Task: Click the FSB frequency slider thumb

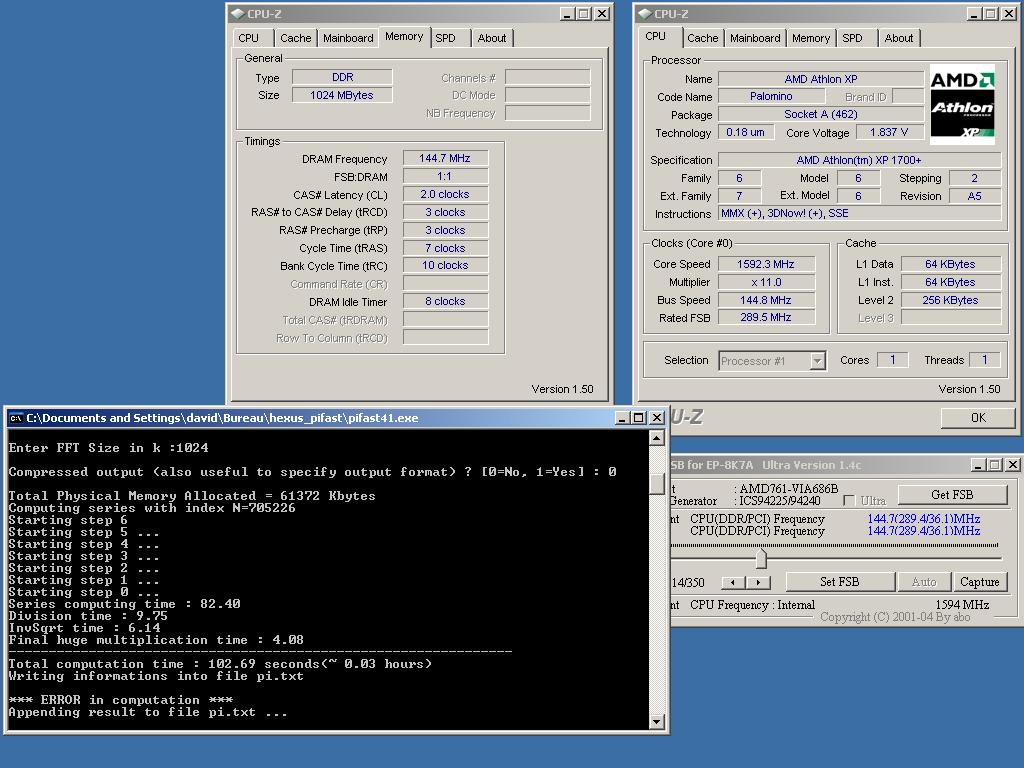Action: point(761,558)
